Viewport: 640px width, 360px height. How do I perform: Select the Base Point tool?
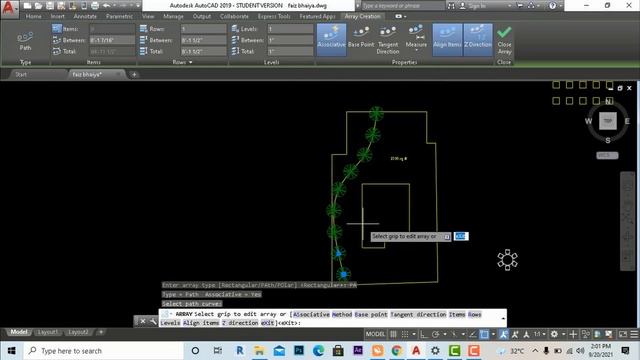[361, 38]
